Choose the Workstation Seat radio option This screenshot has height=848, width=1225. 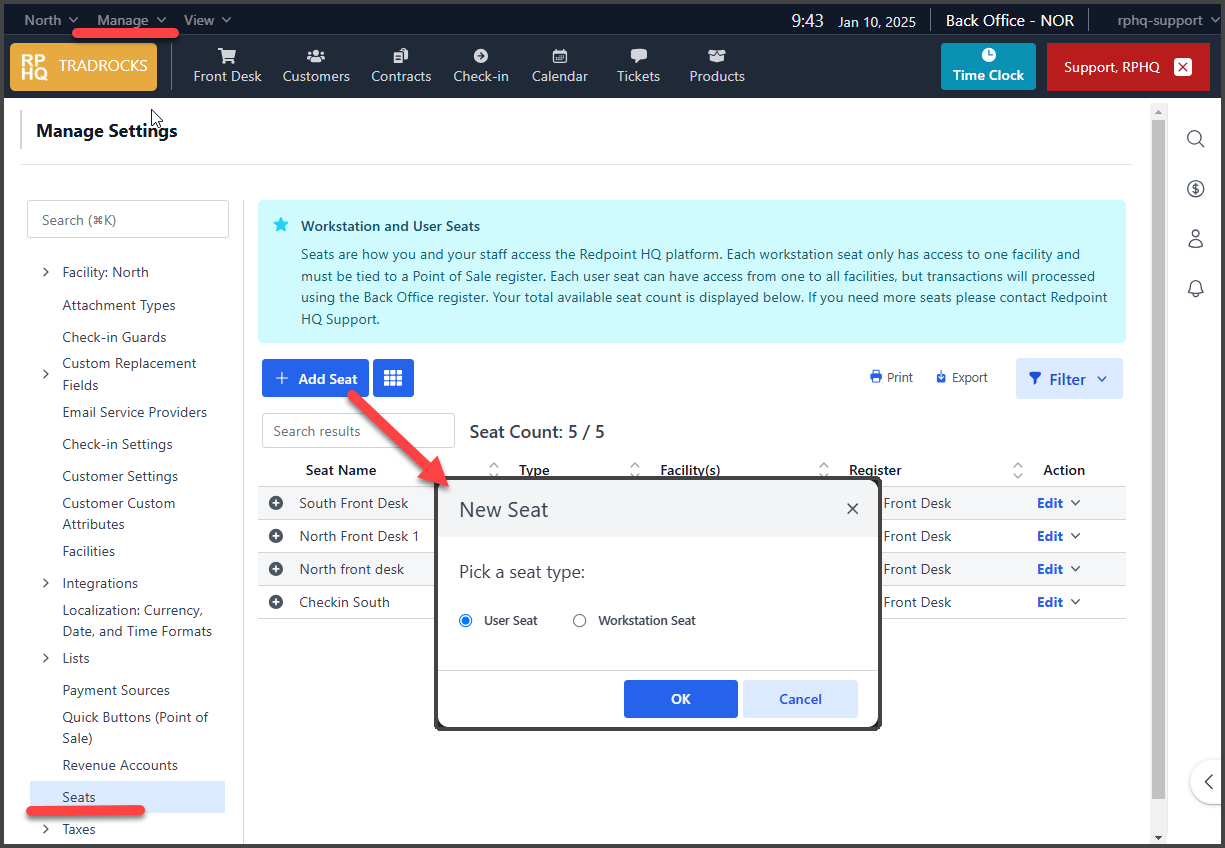pyautogui.click(x=580, y=621)
